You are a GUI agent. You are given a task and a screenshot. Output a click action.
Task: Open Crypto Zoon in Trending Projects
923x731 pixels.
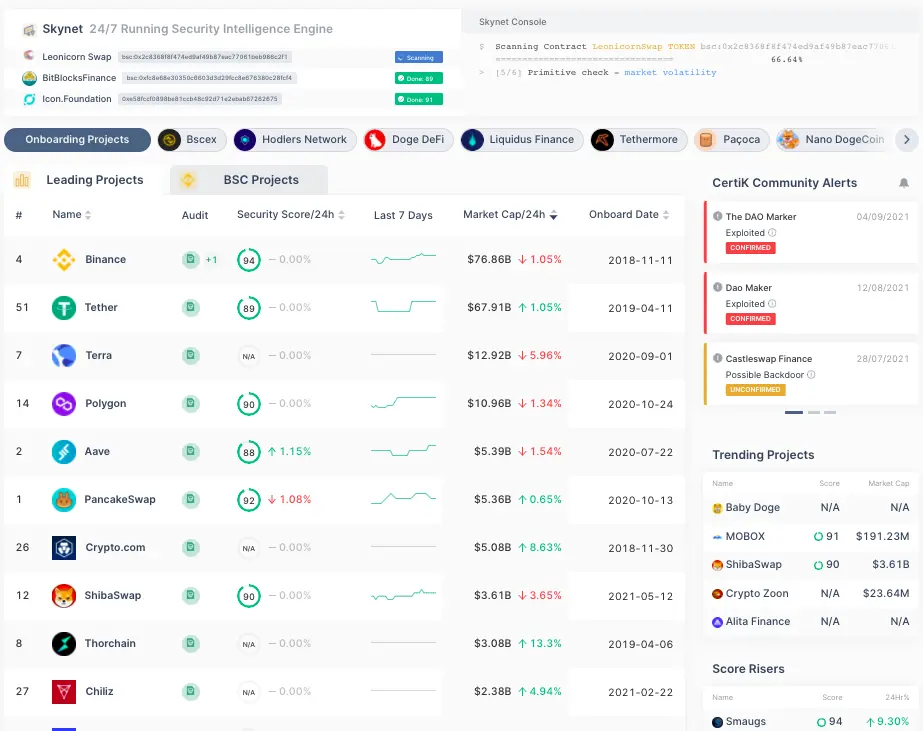(811, 593)
